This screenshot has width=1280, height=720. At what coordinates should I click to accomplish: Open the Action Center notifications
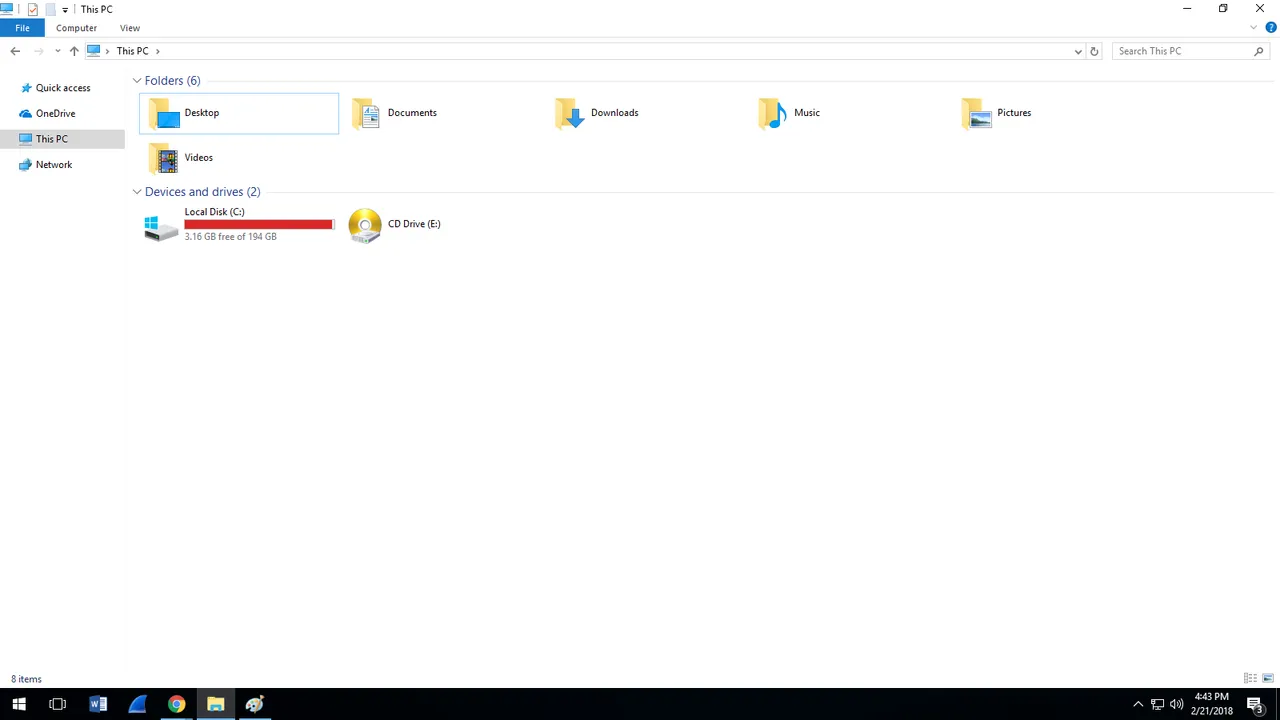tap(1255, 705)
